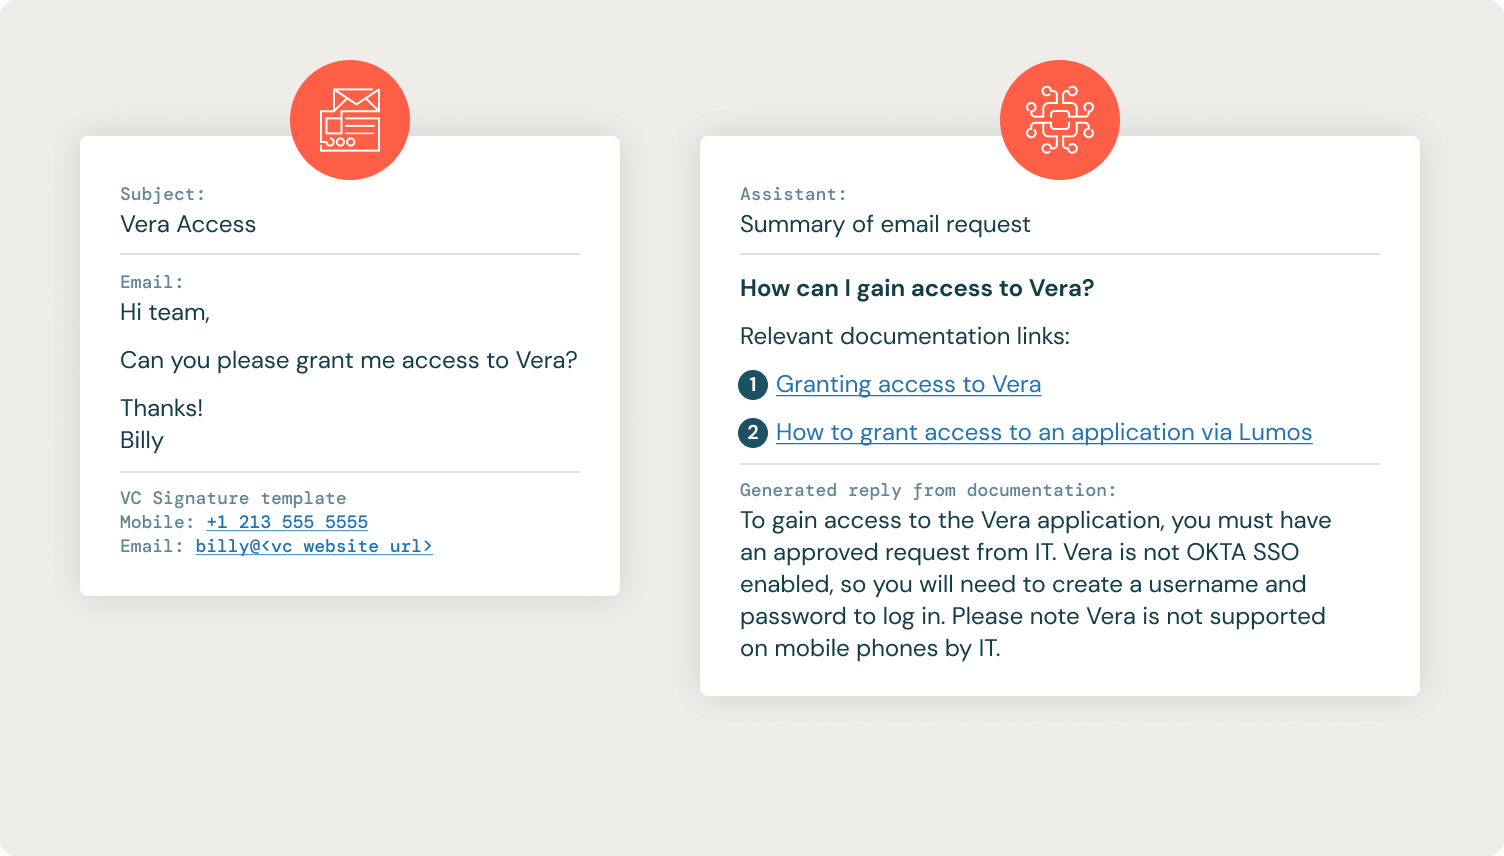Click the number 2 badge icon
The width and height of the screenshot is (1504, 856).
pyautogui.click(x=753, y=433)
